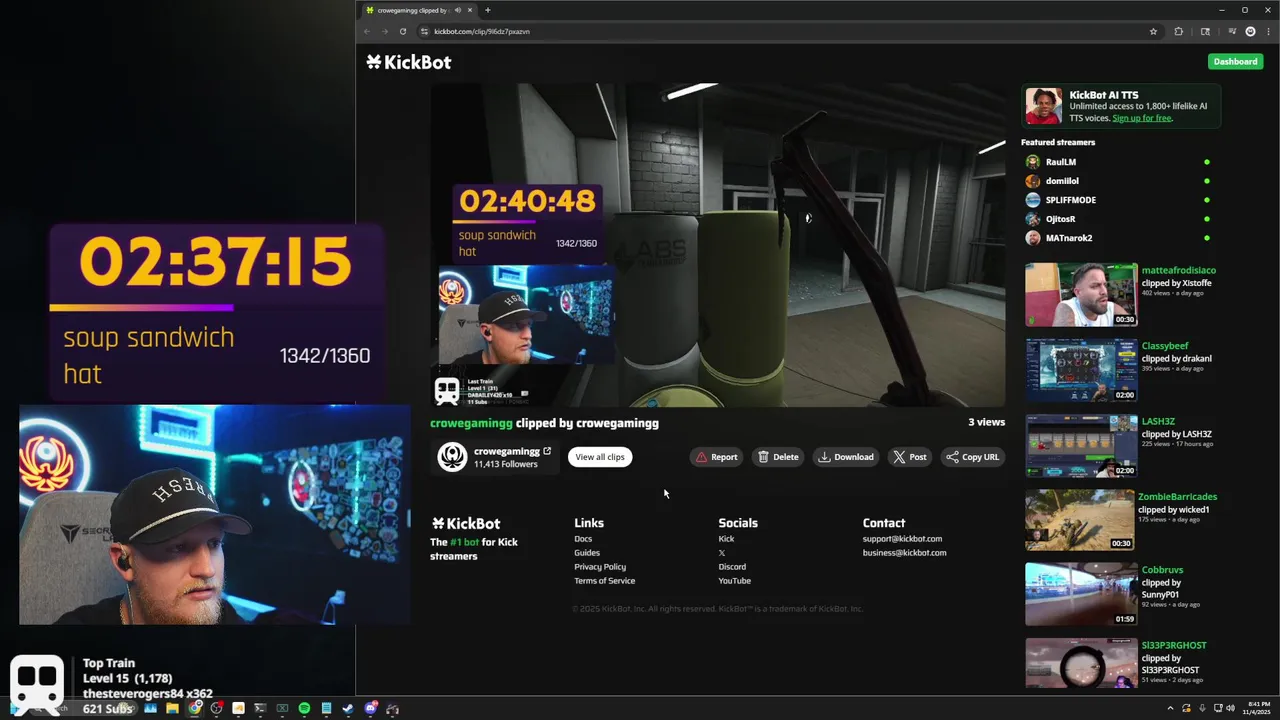Open the Docs footer link
Image resolution: width=1280 pixels, height=720 pixels.
coord(583,539)
